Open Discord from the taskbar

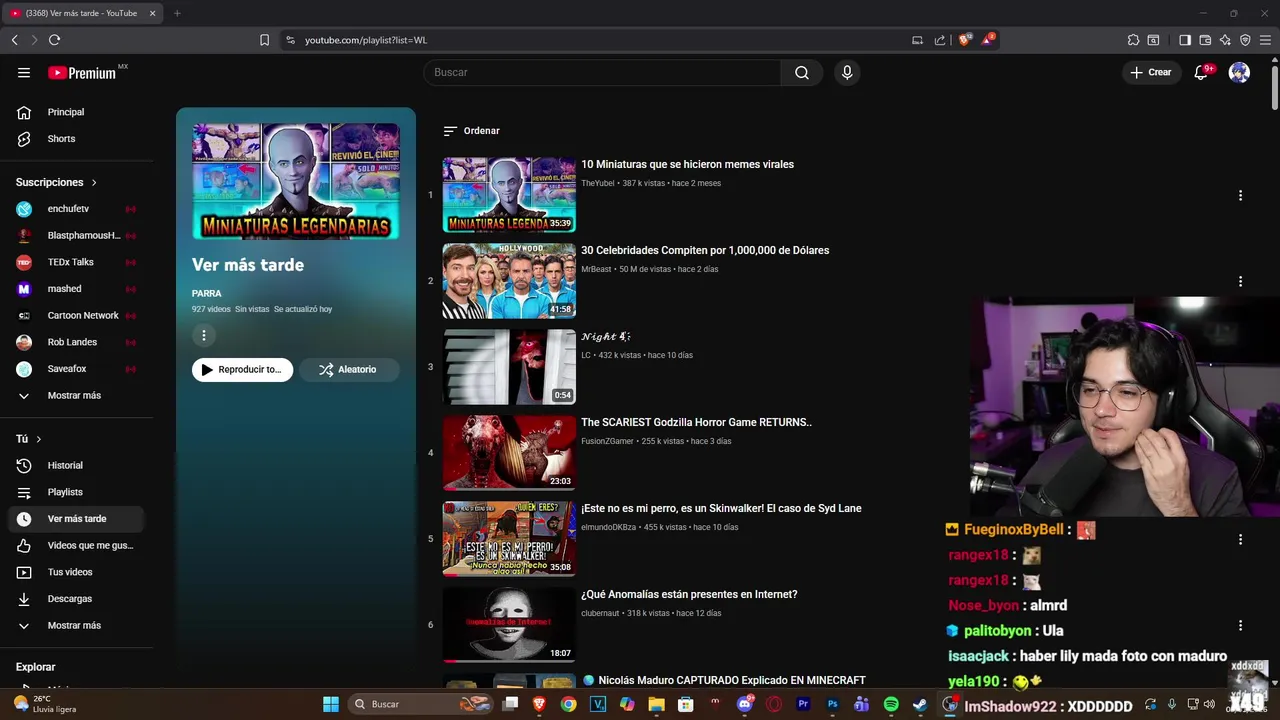744,704
